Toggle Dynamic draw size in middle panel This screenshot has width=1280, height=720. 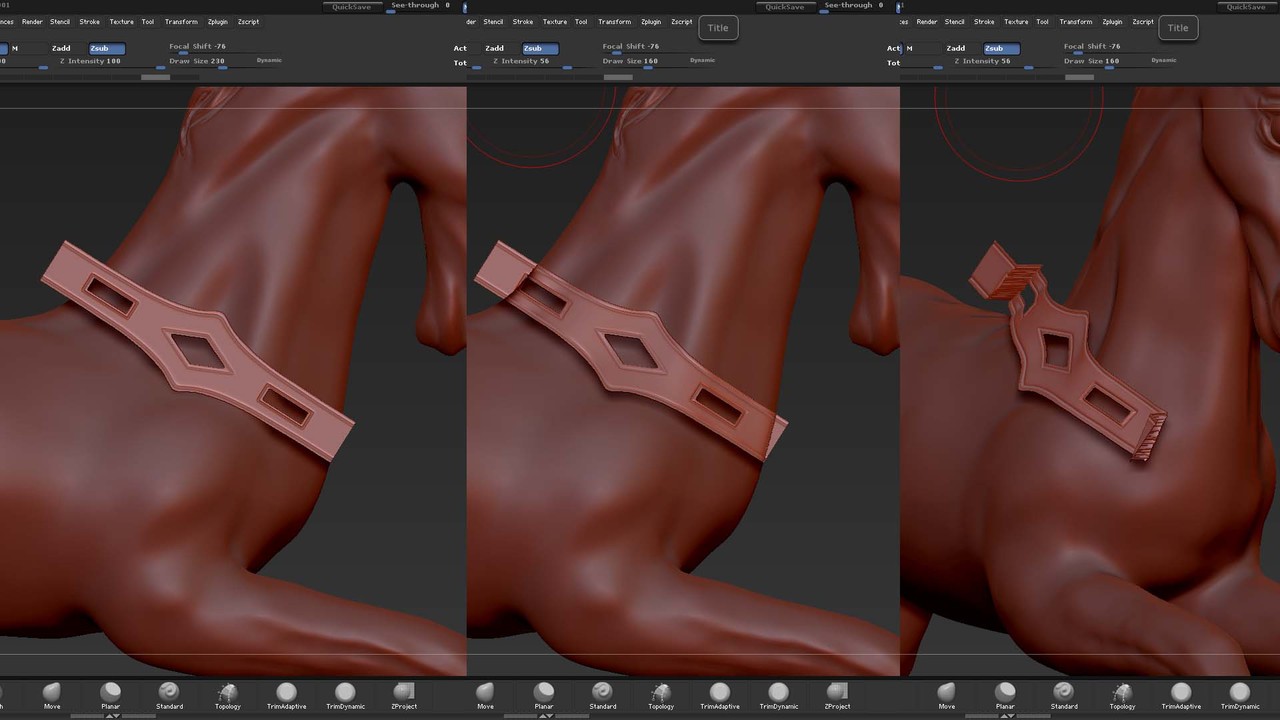[x=703, y=60]
